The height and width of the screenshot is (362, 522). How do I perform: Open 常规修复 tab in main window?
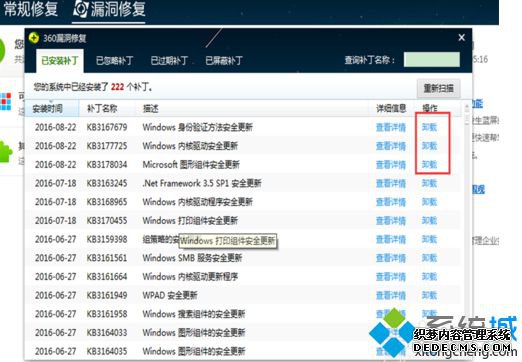pyautogui.click(x=31, y=9)
